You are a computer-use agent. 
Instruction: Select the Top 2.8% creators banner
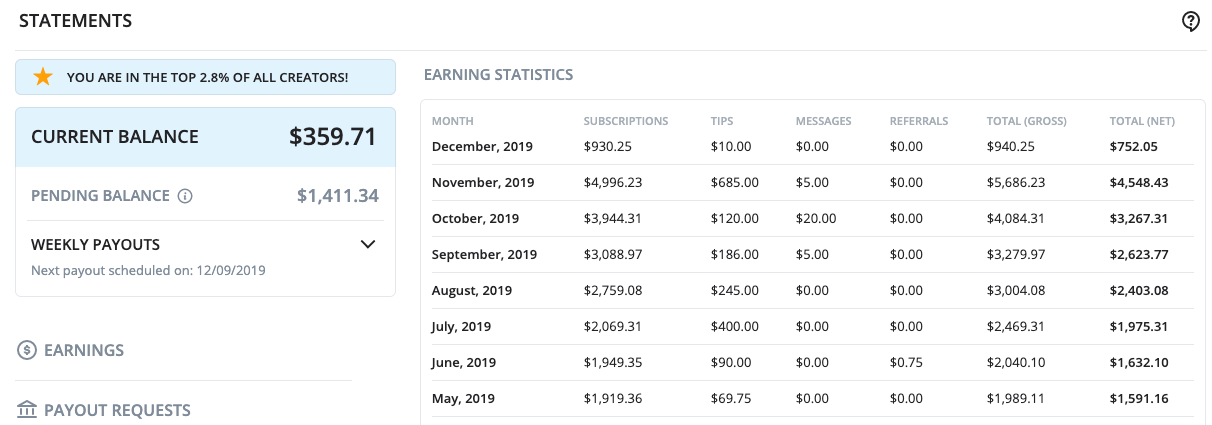205,77
